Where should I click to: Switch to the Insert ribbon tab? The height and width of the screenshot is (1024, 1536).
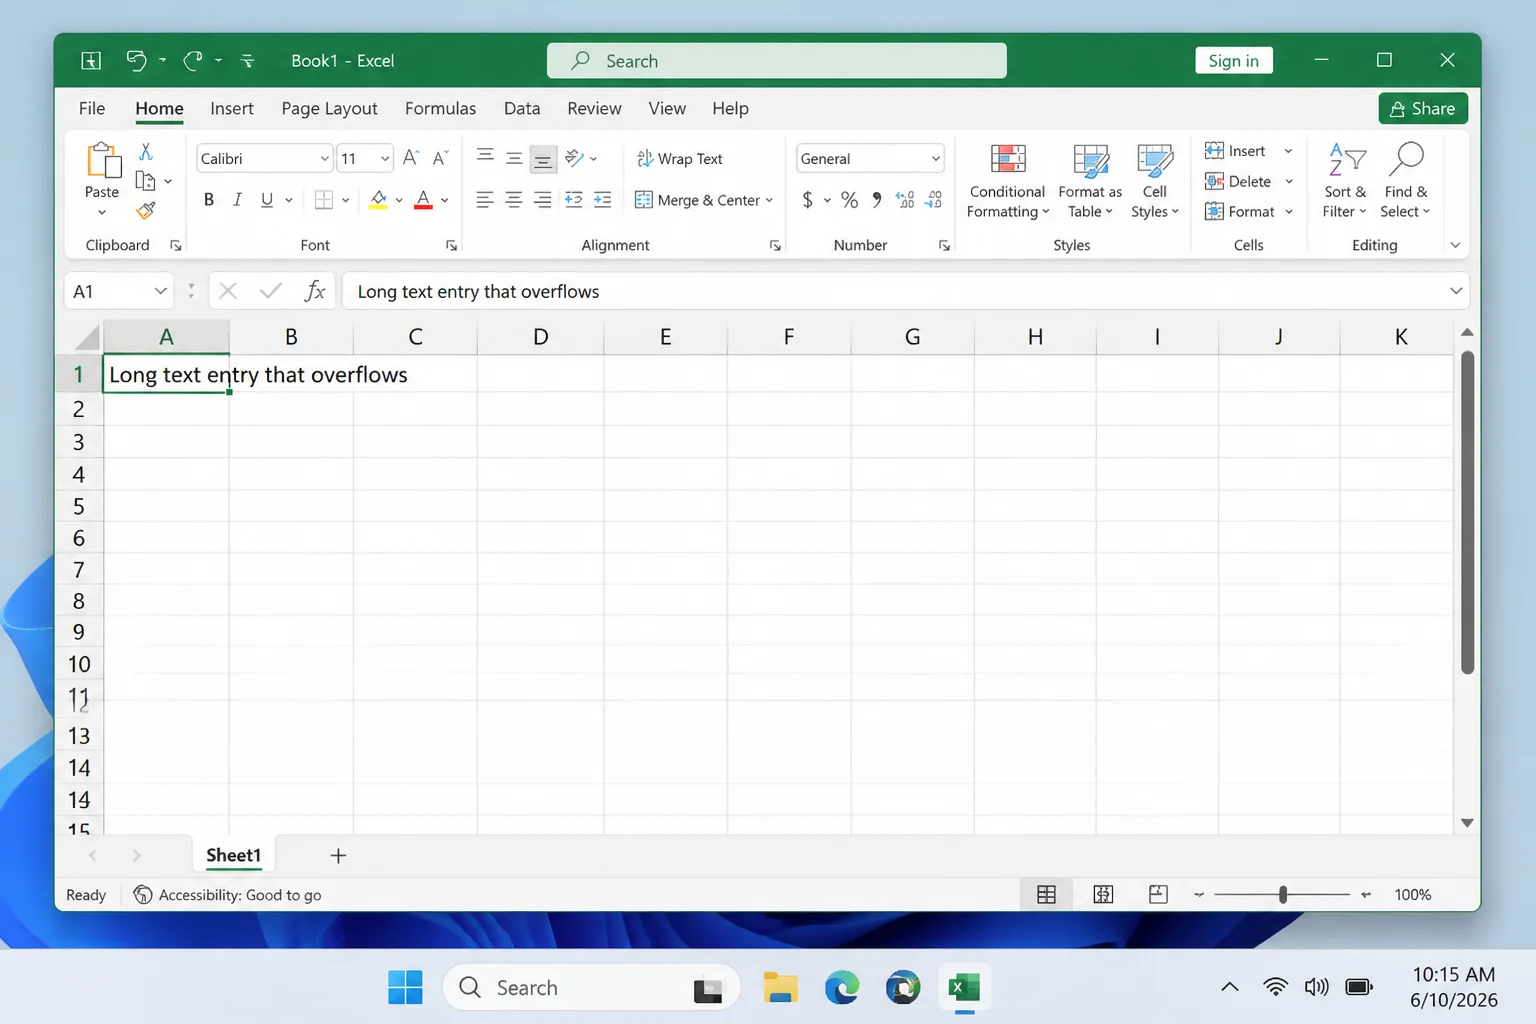click(232, 108)
